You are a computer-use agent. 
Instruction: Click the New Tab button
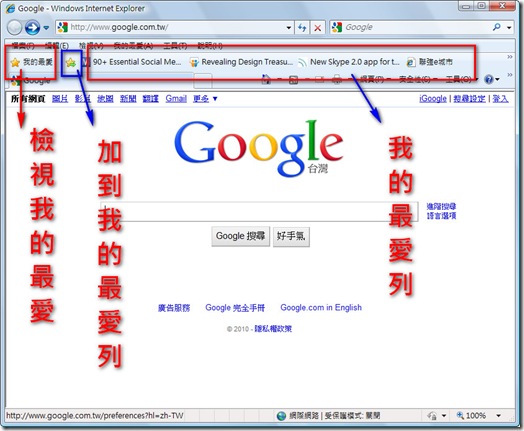click(x=203, y=81)
